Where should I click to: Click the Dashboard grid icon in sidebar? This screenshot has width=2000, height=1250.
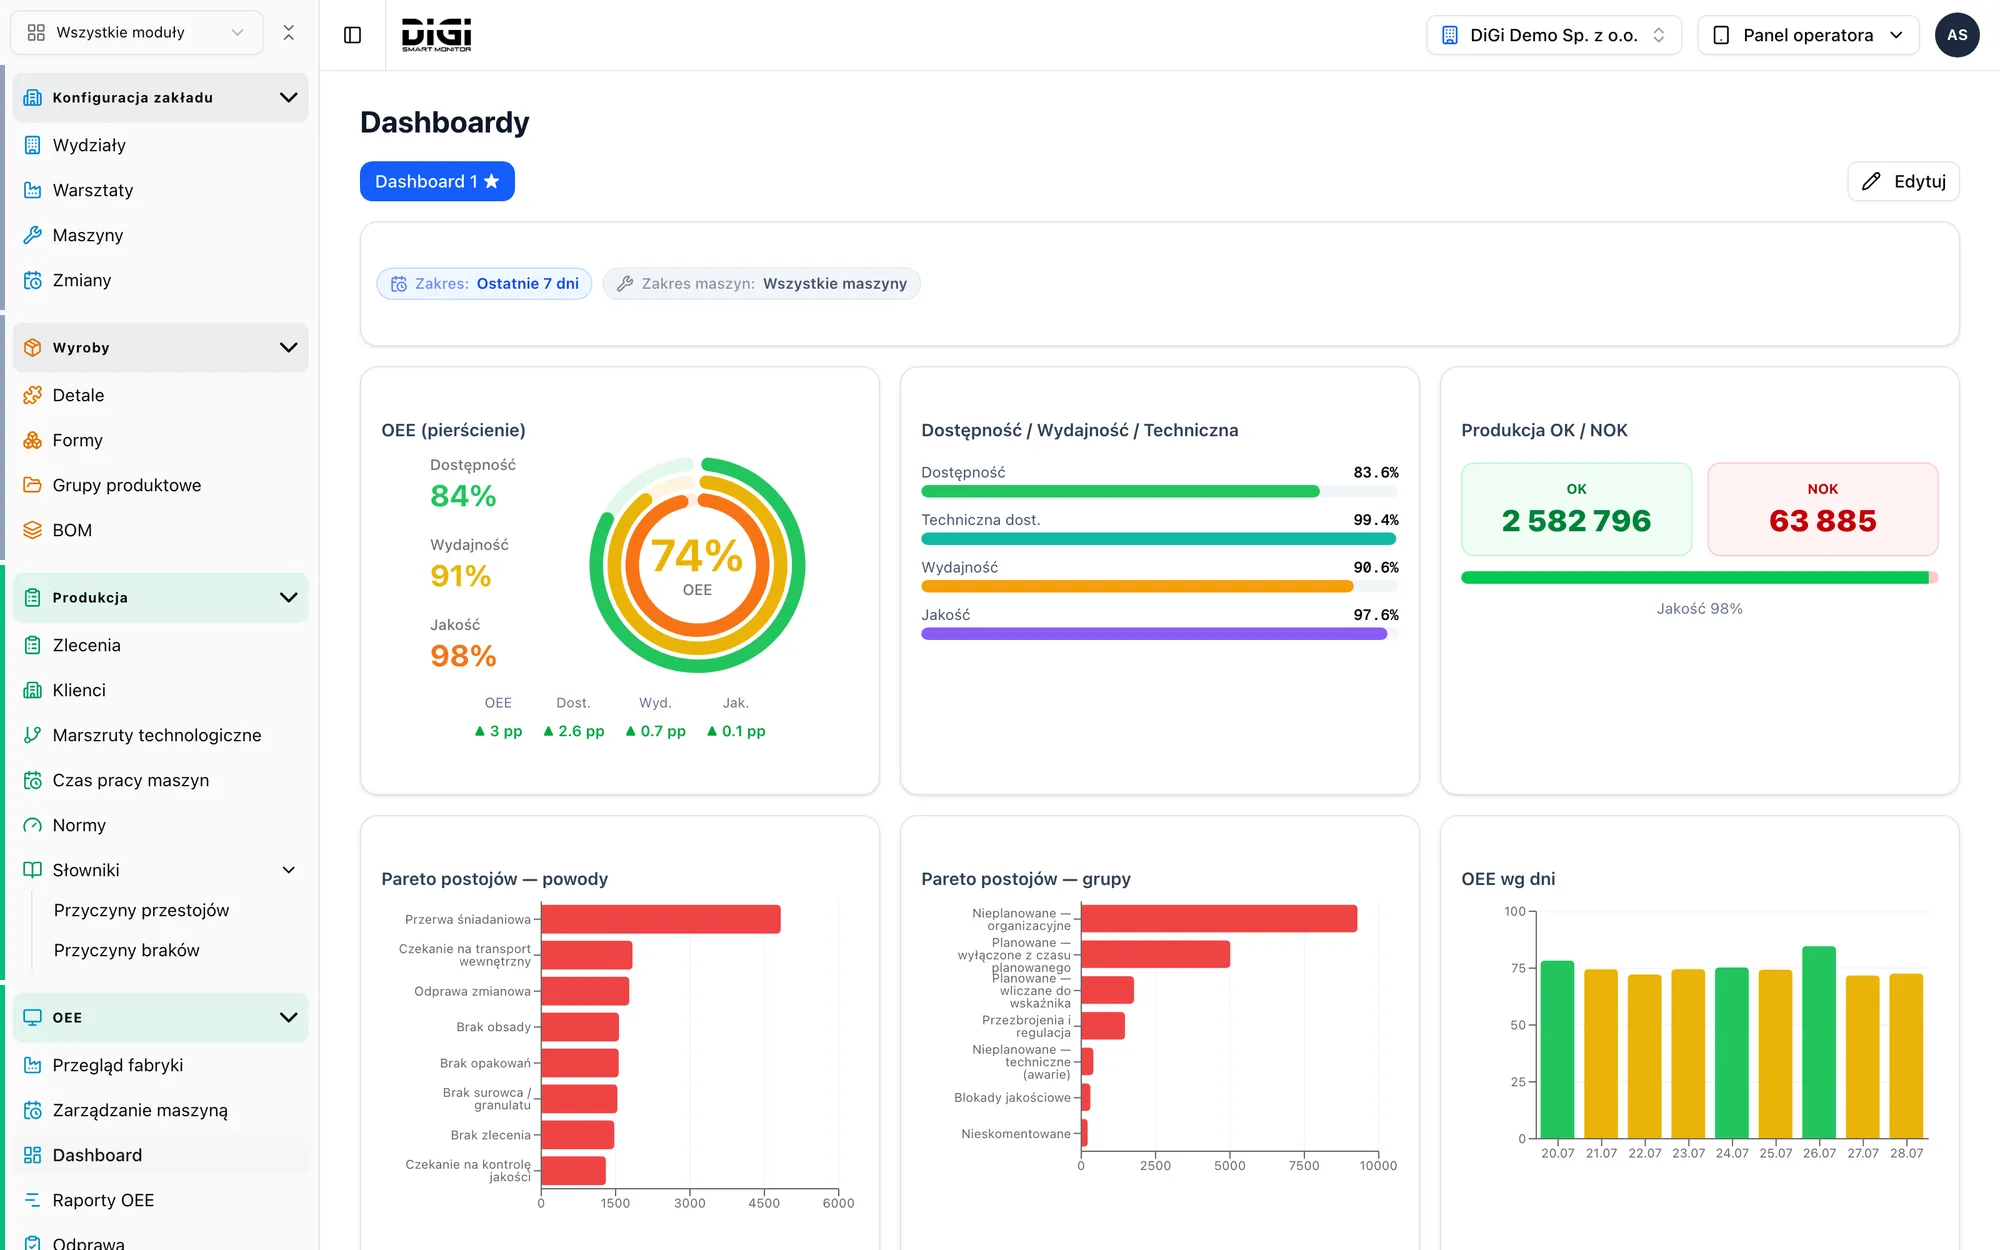click(33, 1155)
